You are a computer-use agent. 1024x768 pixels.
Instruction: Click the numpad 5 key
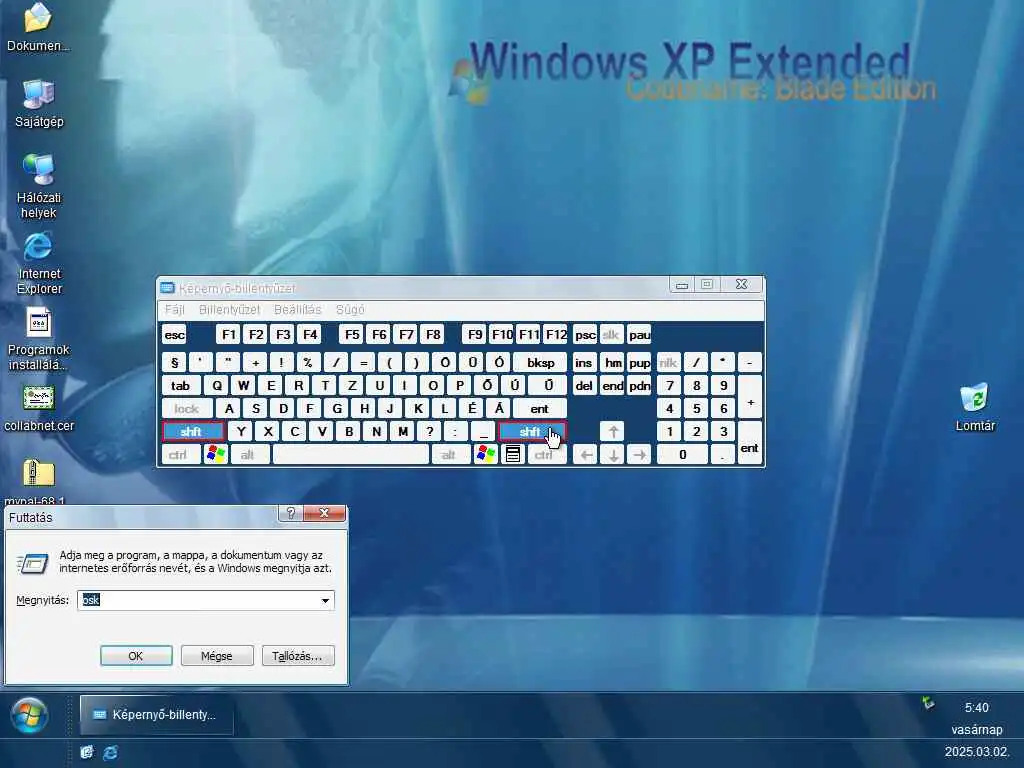pos(696,409)
